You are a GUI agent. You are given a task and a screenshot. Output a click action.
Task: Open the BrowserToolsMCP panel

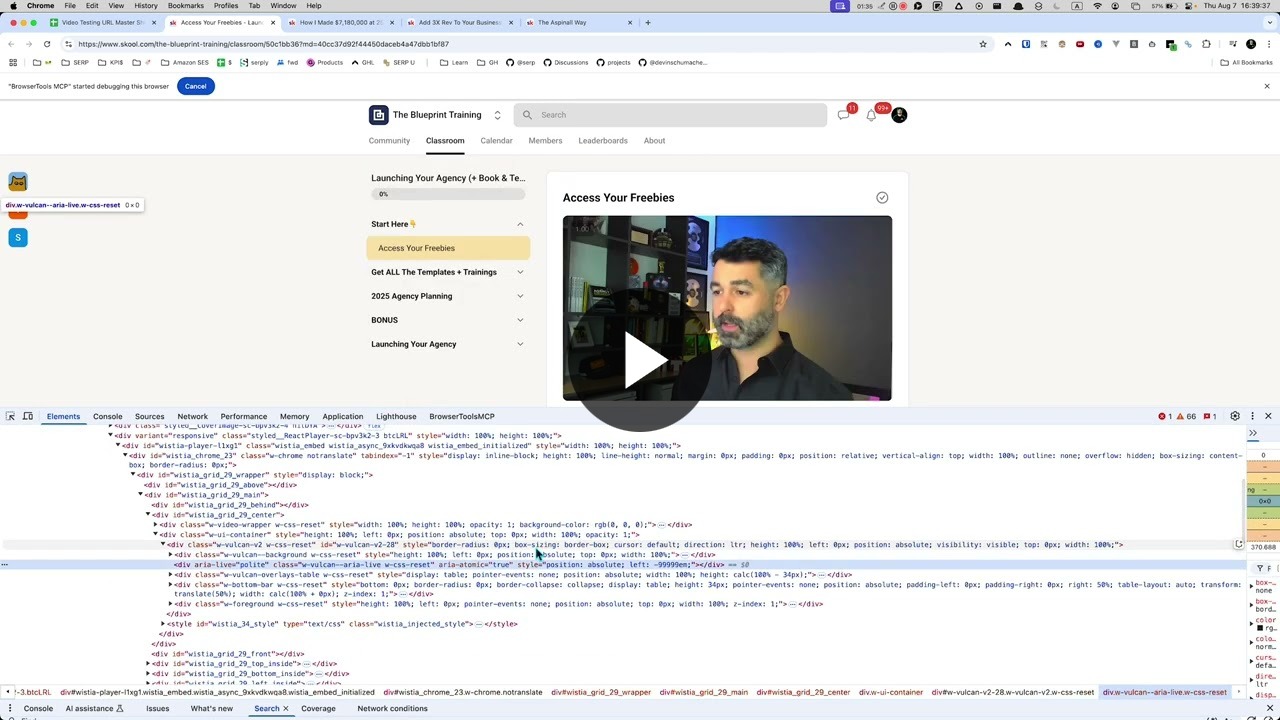pyautogui.click(x=461, y=416)
